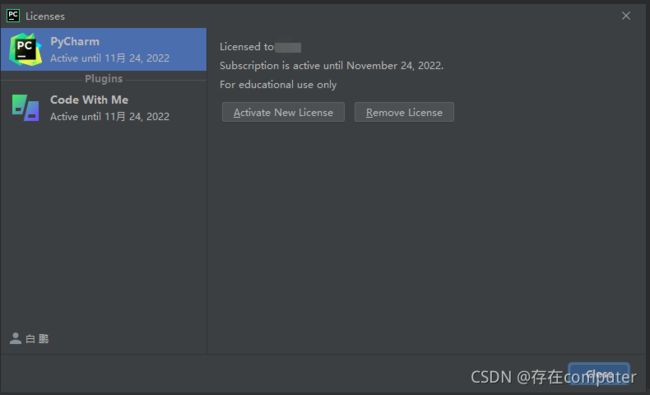Close the Licenses dialog with X
The image size is (650, 395).
click(x=626, y=16)
